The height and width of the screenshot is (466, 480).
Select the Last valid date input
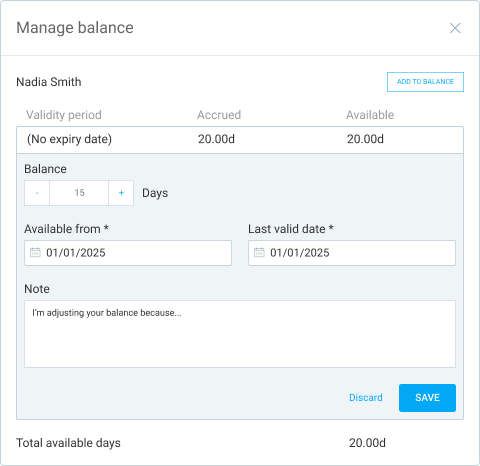(352, 253)
